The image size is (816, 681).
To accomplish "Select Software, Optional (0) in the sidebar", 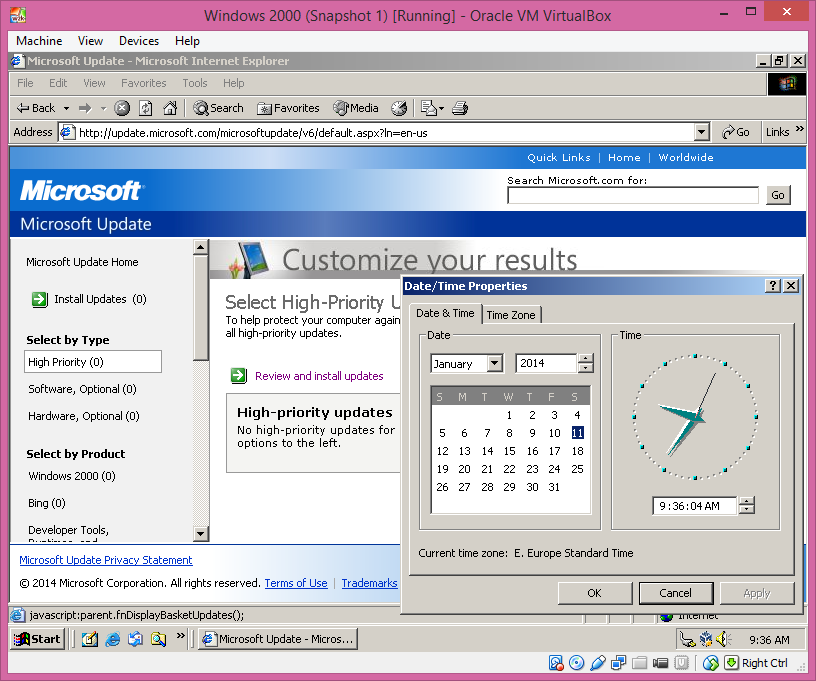I will (x=82, y=389).
